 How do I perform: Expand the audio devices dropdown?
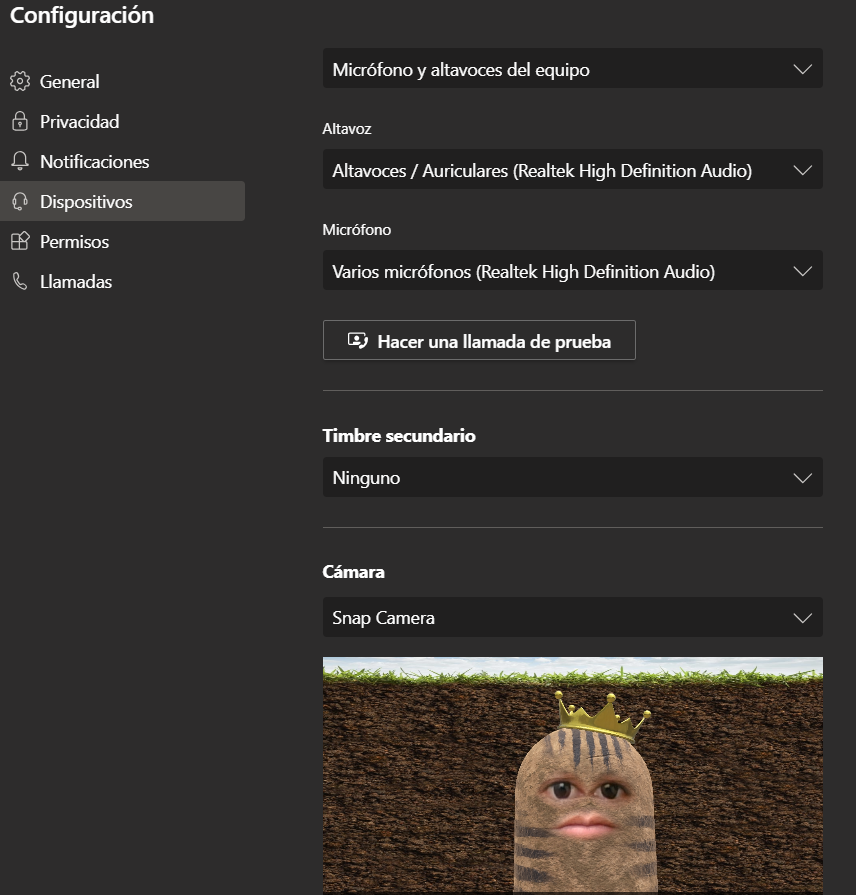tap(572, 68)
